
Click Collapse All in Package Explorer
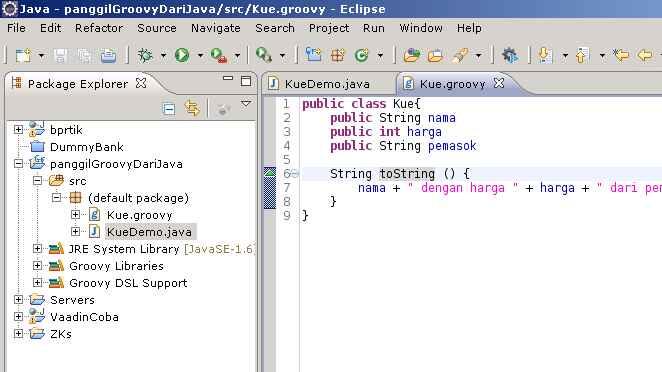click(168, 109)
